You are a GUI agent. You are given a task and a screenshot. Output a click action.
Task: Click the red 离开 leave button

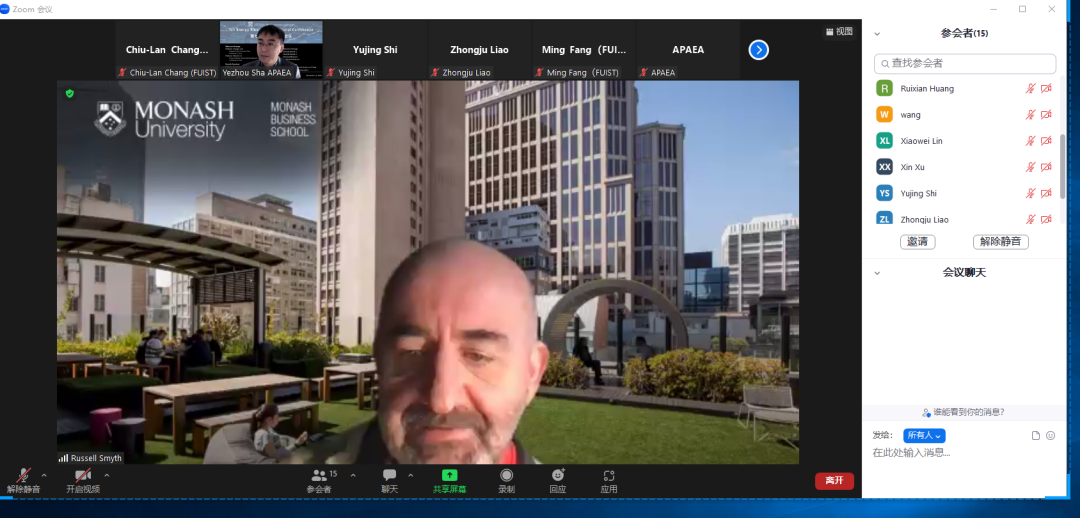pyautogui.click(x=834, y=481)
